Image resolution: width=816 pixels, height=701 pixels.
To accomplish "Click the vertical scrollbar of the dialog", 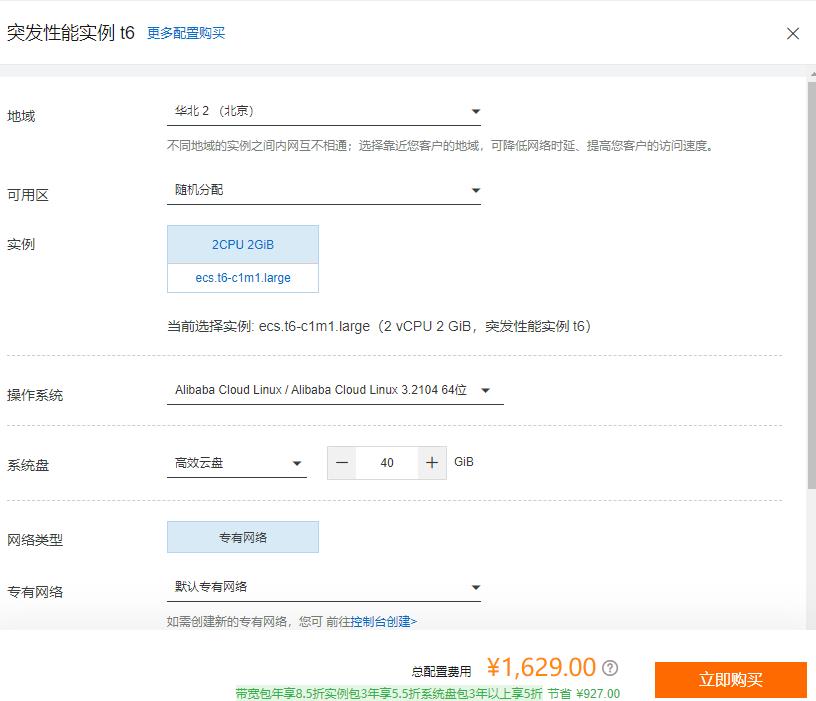I will 811,285.
